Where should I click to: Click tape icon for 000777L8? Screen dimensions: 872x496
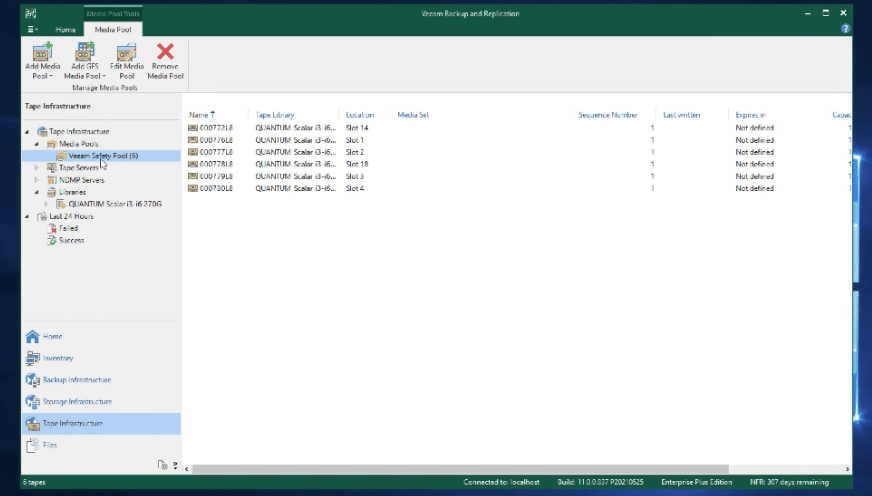(x=193, y=152)
